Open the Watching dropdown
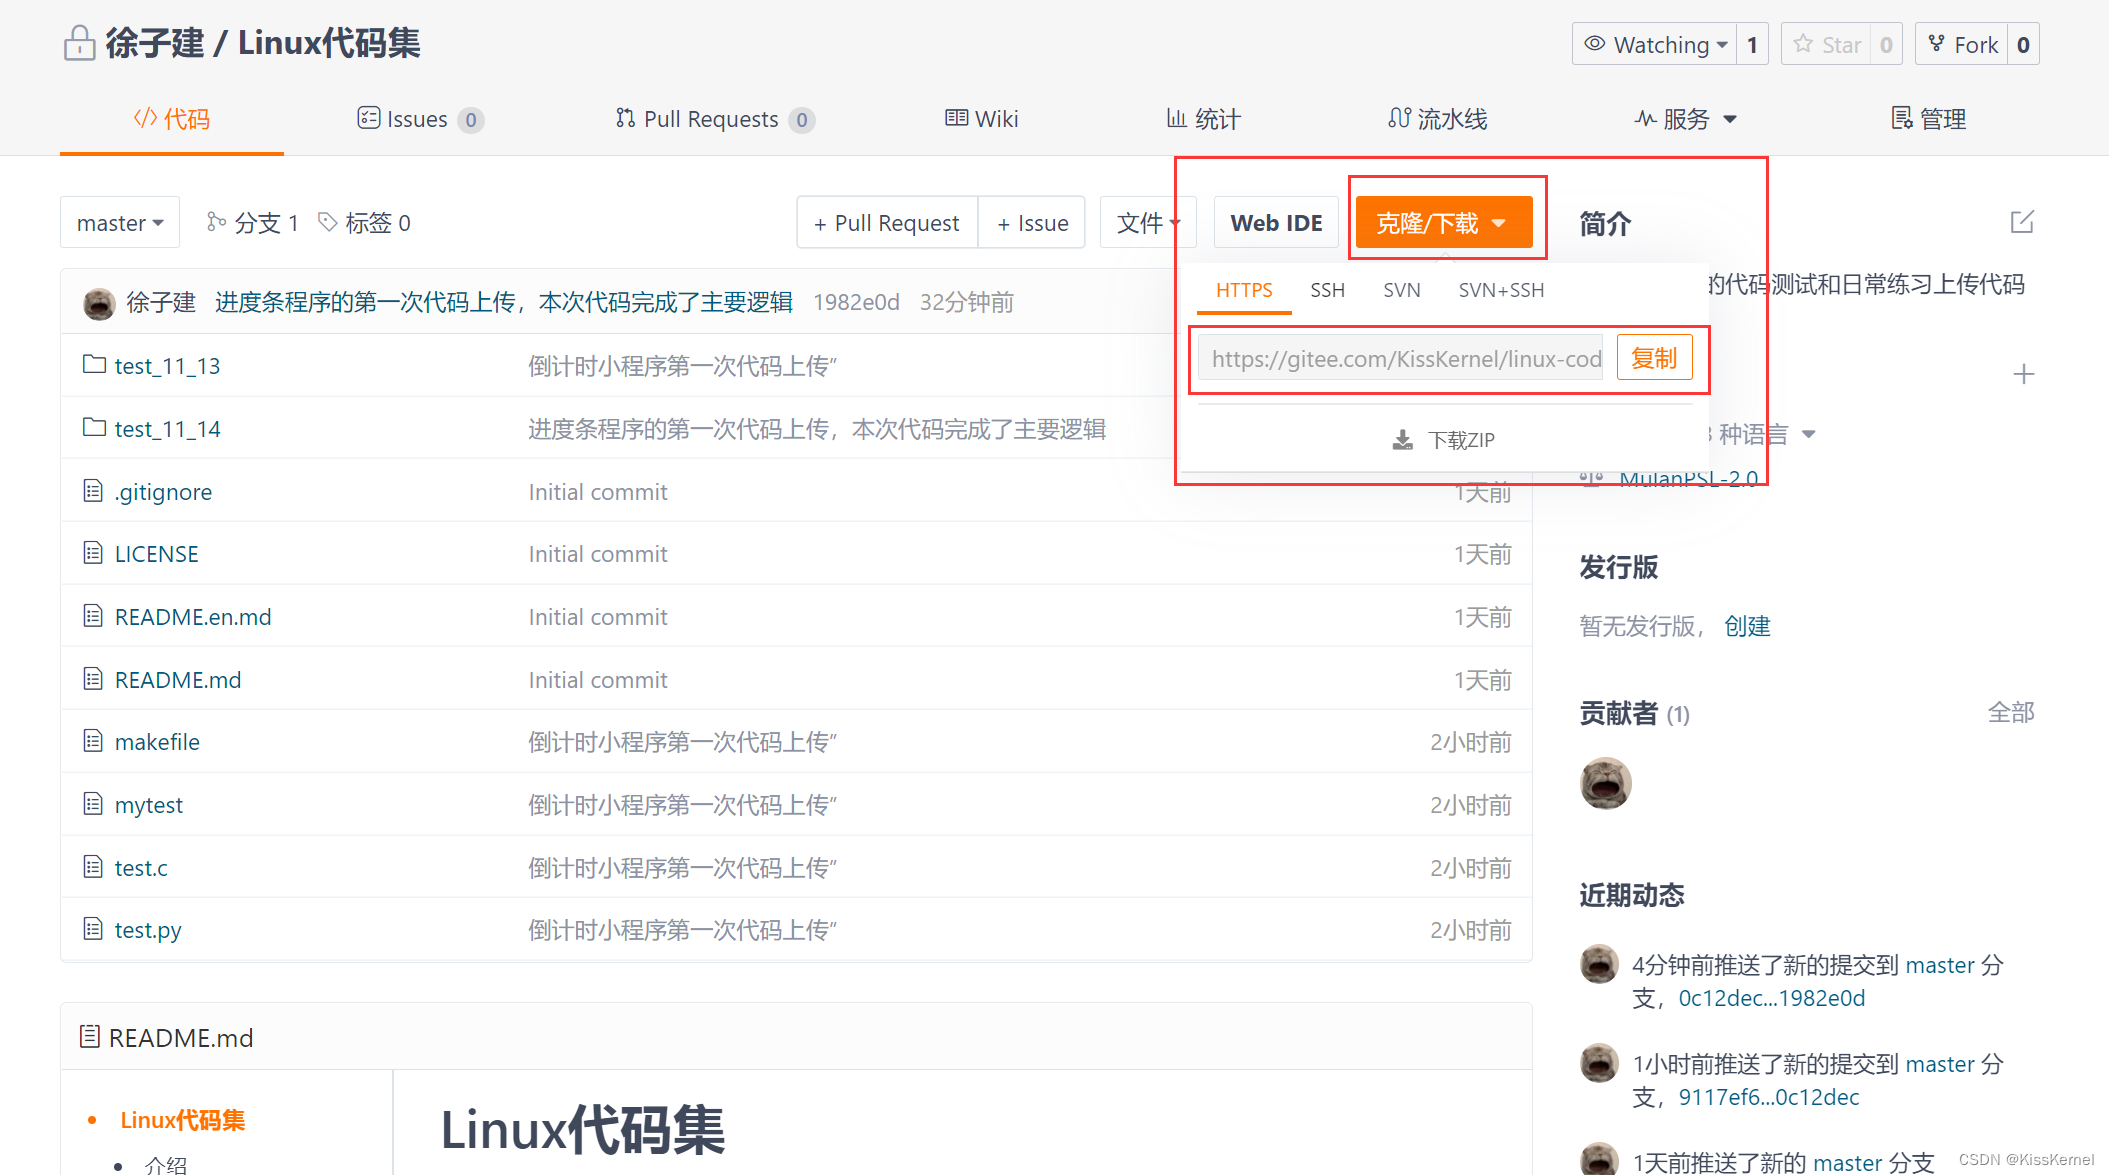This screenshot has width=2109, height=1175. (1655, 45)
